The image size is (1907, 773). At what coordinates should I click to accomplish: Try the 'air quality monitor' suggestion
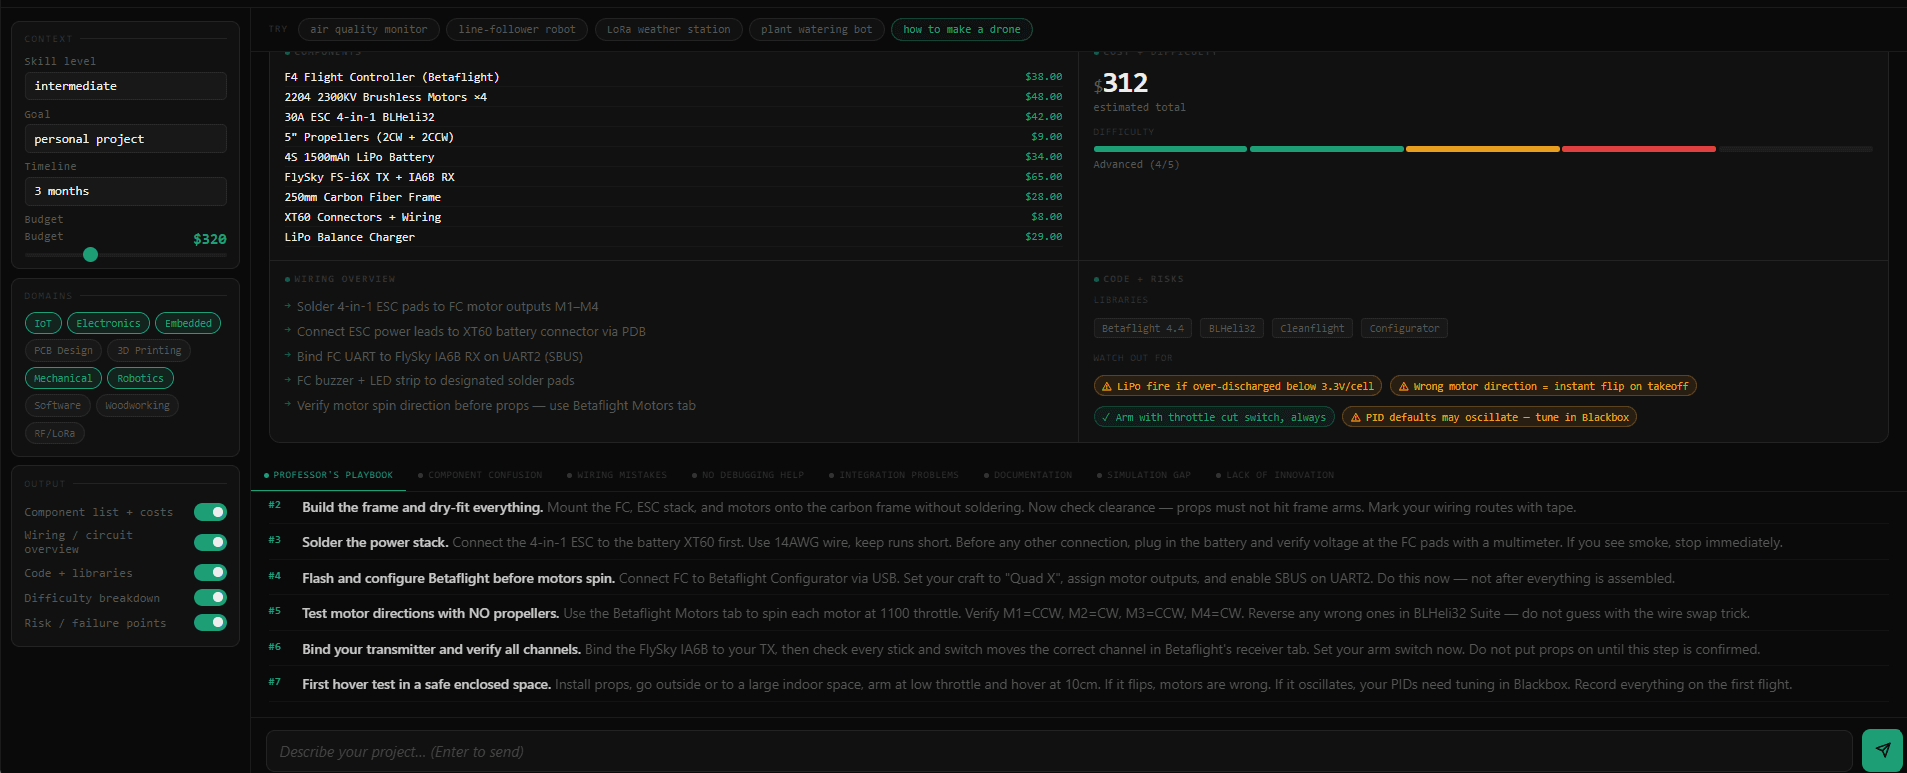coord(368,30)
